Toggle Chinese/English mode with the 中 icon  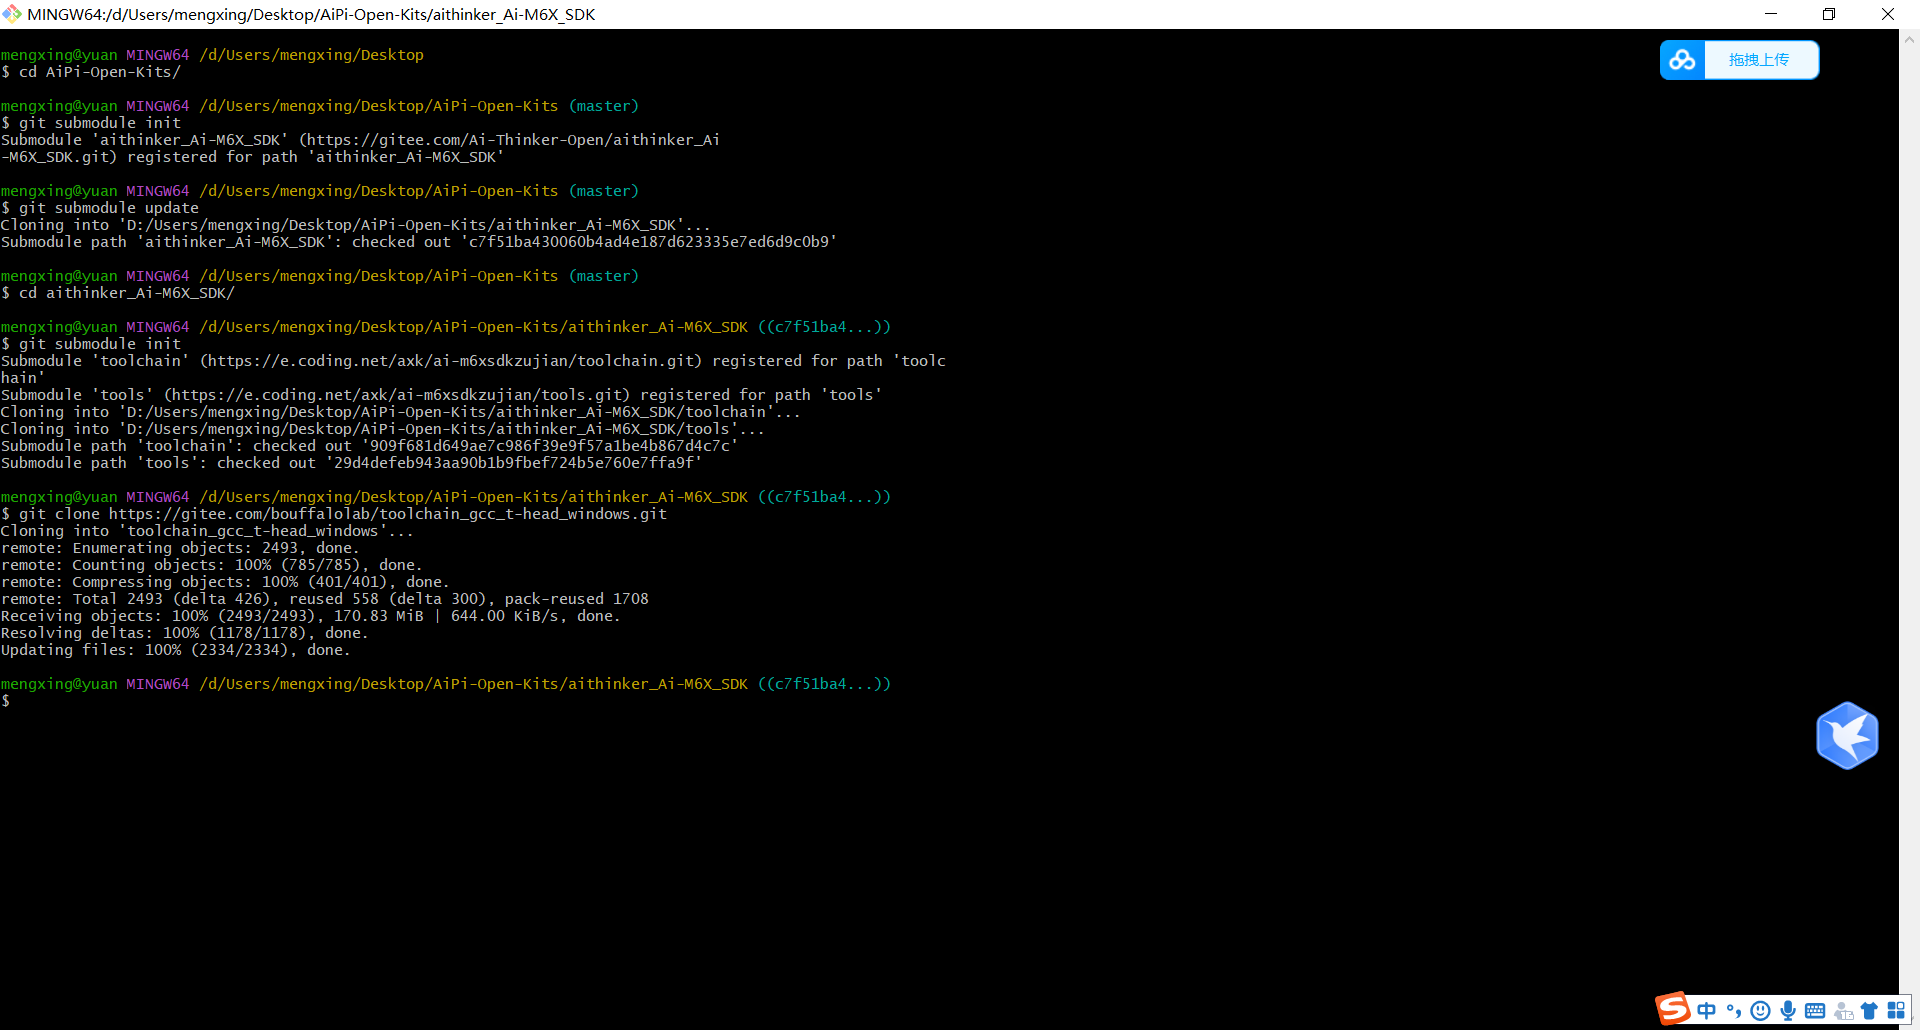pos(1706,1011)
